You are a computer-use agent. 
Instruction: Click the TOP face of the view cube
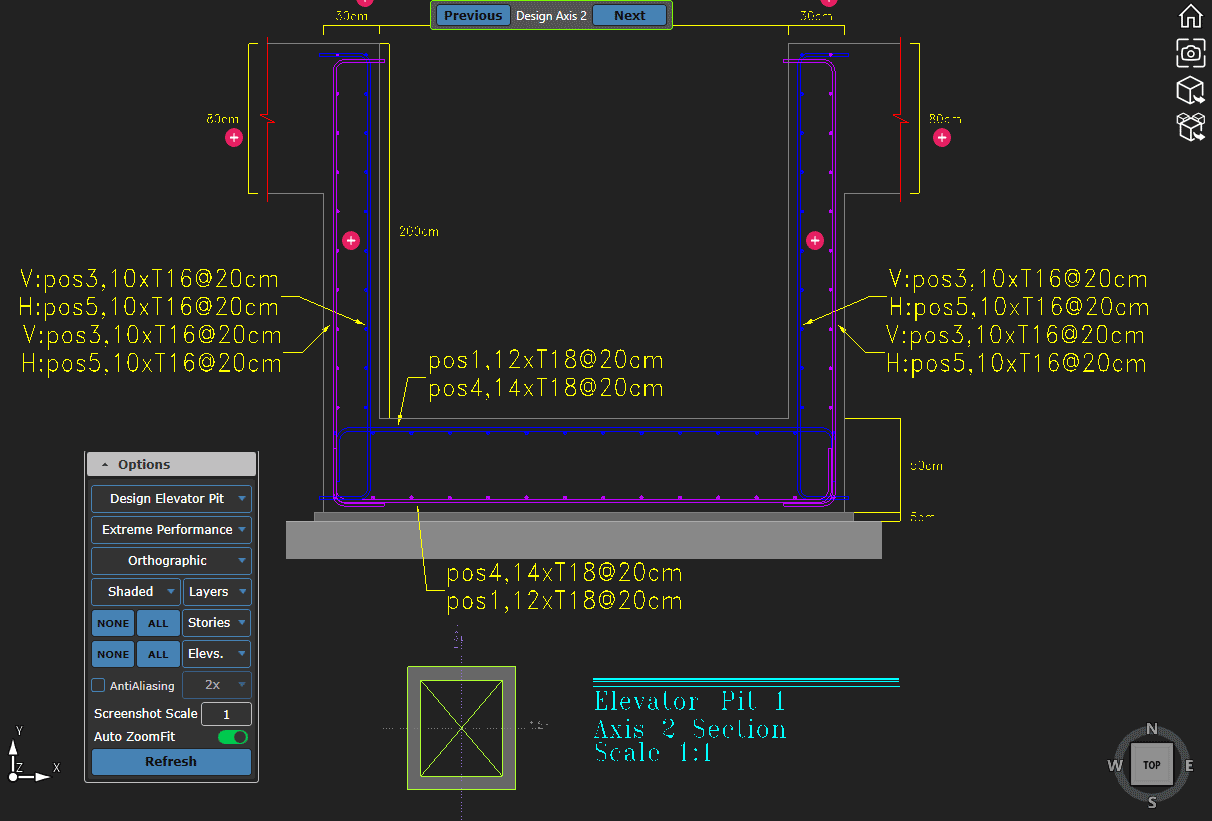click(1151, 765)
